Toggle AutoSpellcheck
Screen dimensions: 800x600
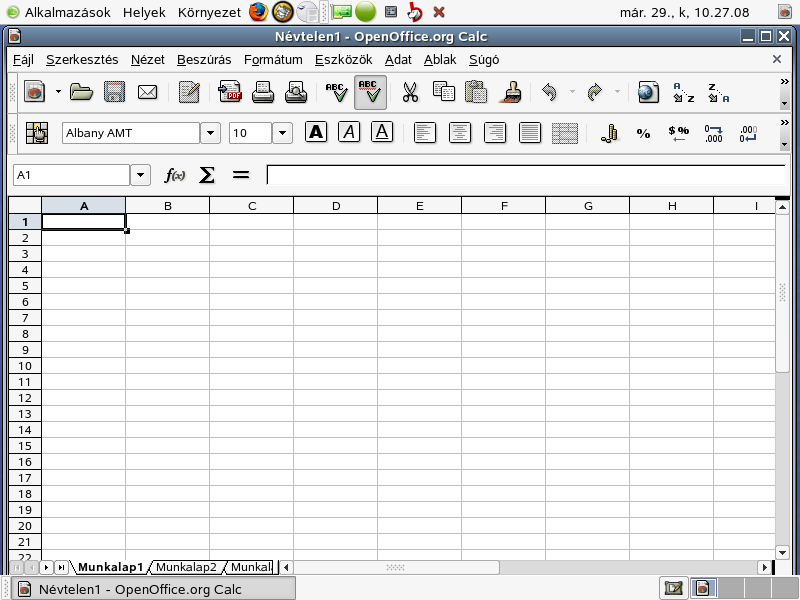[x=370, y=92]
